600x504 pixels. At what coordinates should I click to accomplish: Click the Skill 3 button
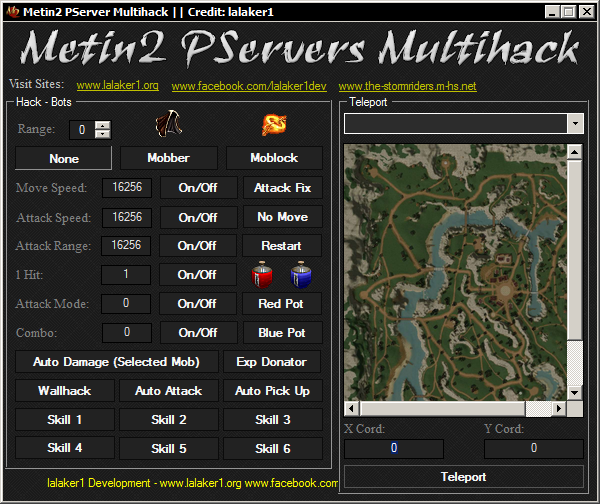click(x=273, y=420)
